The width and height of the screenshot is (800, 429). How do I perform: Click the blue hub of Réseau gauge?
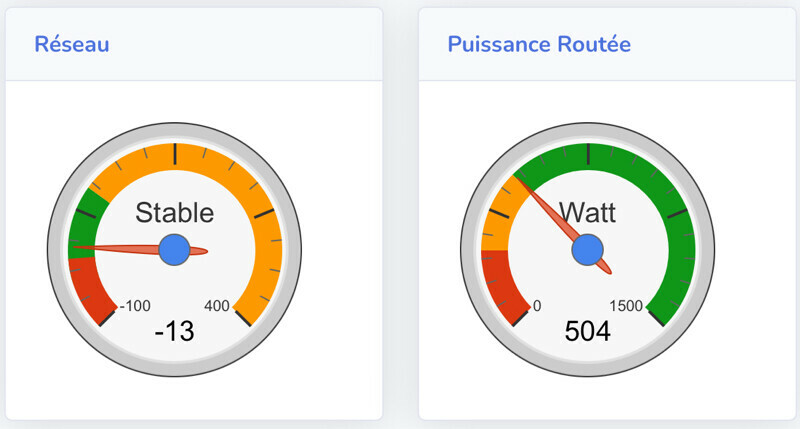(174, 250)
